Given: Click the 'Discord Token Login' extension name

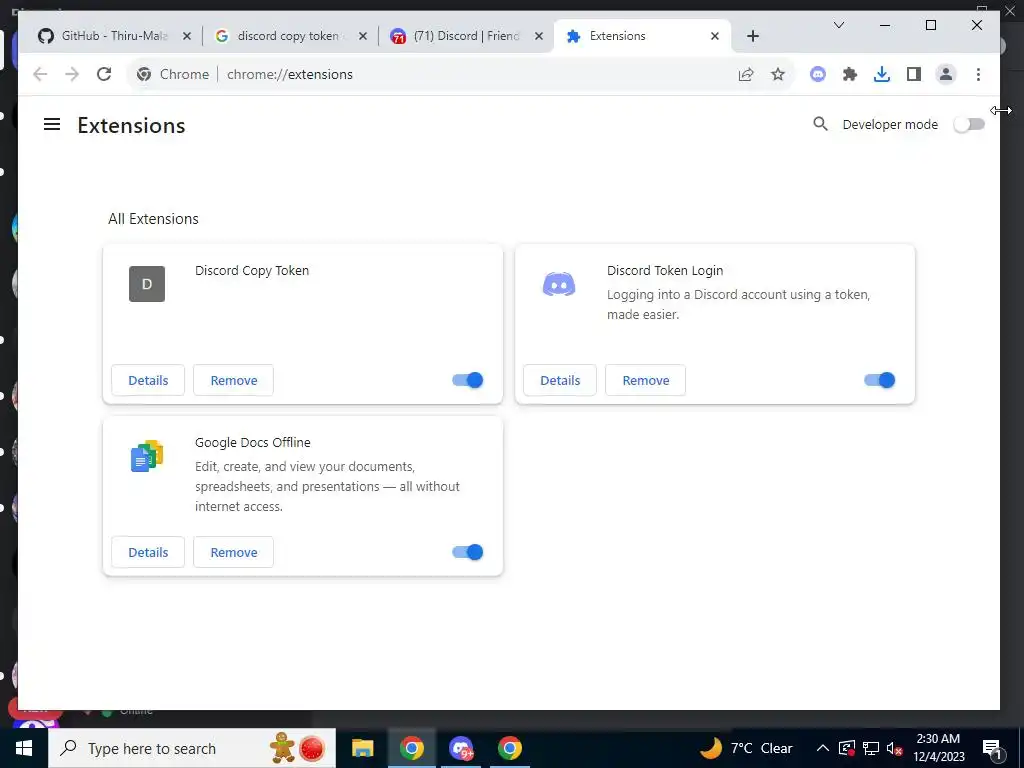Looking at the screenshot, I should coord(665,270).
